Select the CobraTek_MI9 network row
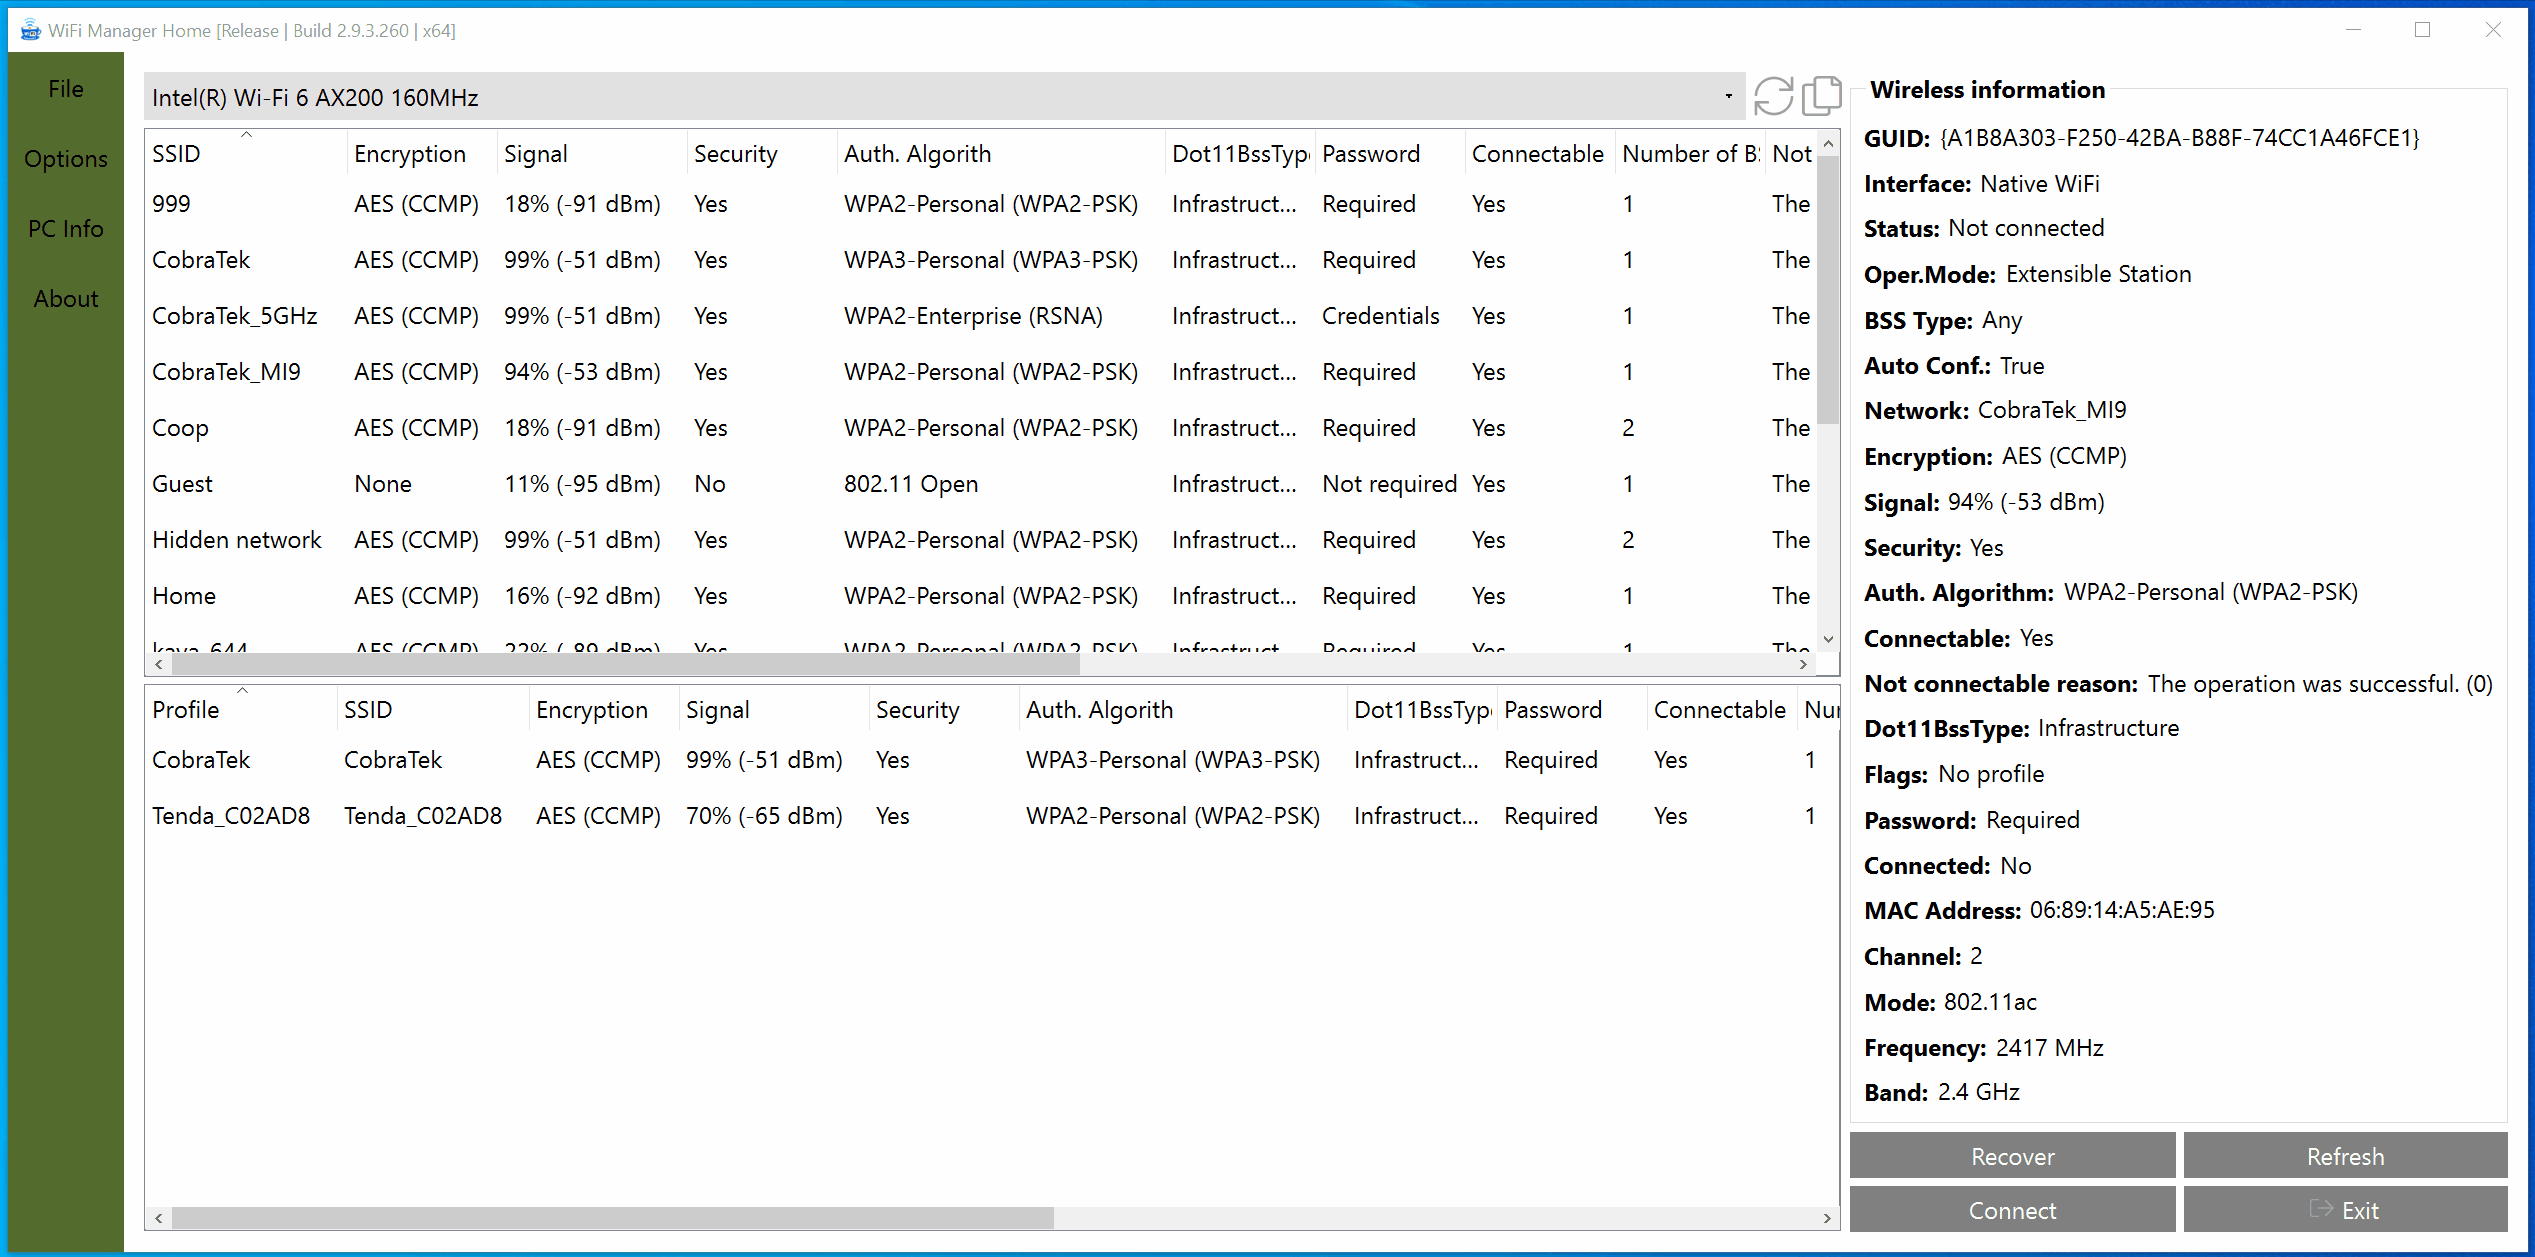The width and height of the screenshot is (2535, 1257). pyautogui.click(x=980, y=372)
